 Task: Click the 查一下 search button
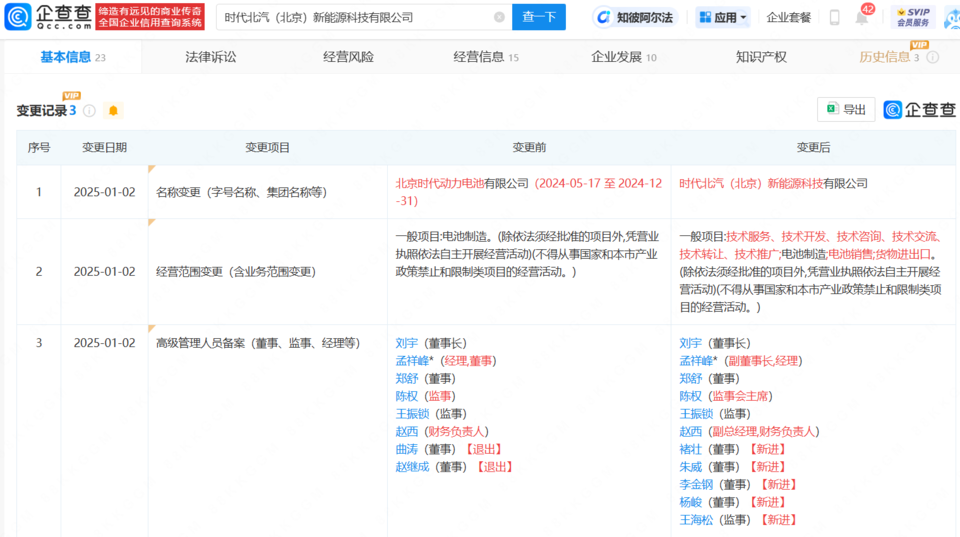coord(538,17)
